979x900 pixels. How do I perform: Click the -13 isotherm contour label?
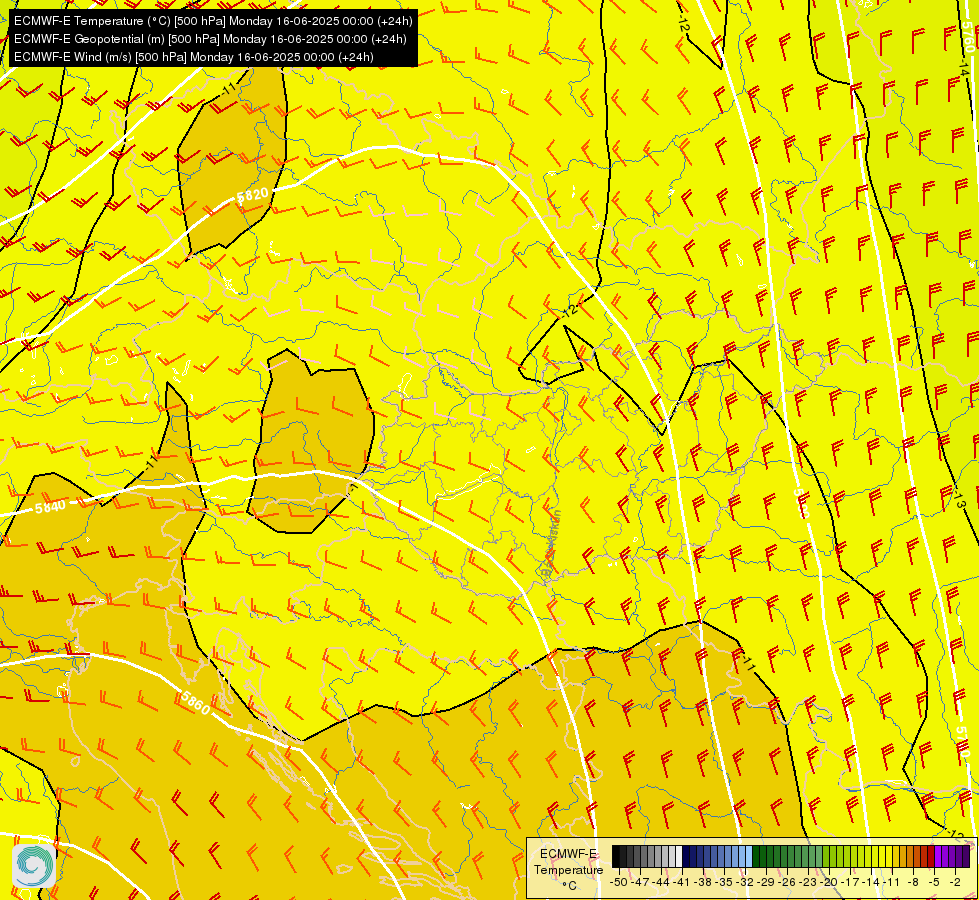click(x=960, y=500)
